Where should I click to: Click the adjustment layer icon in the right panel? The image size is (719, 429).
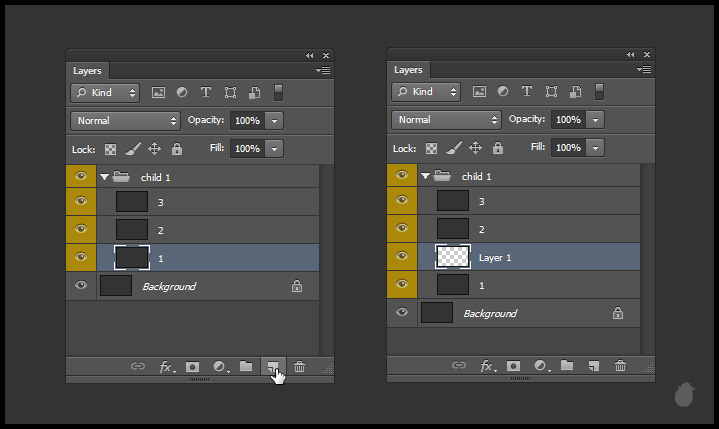pos(541,367)
